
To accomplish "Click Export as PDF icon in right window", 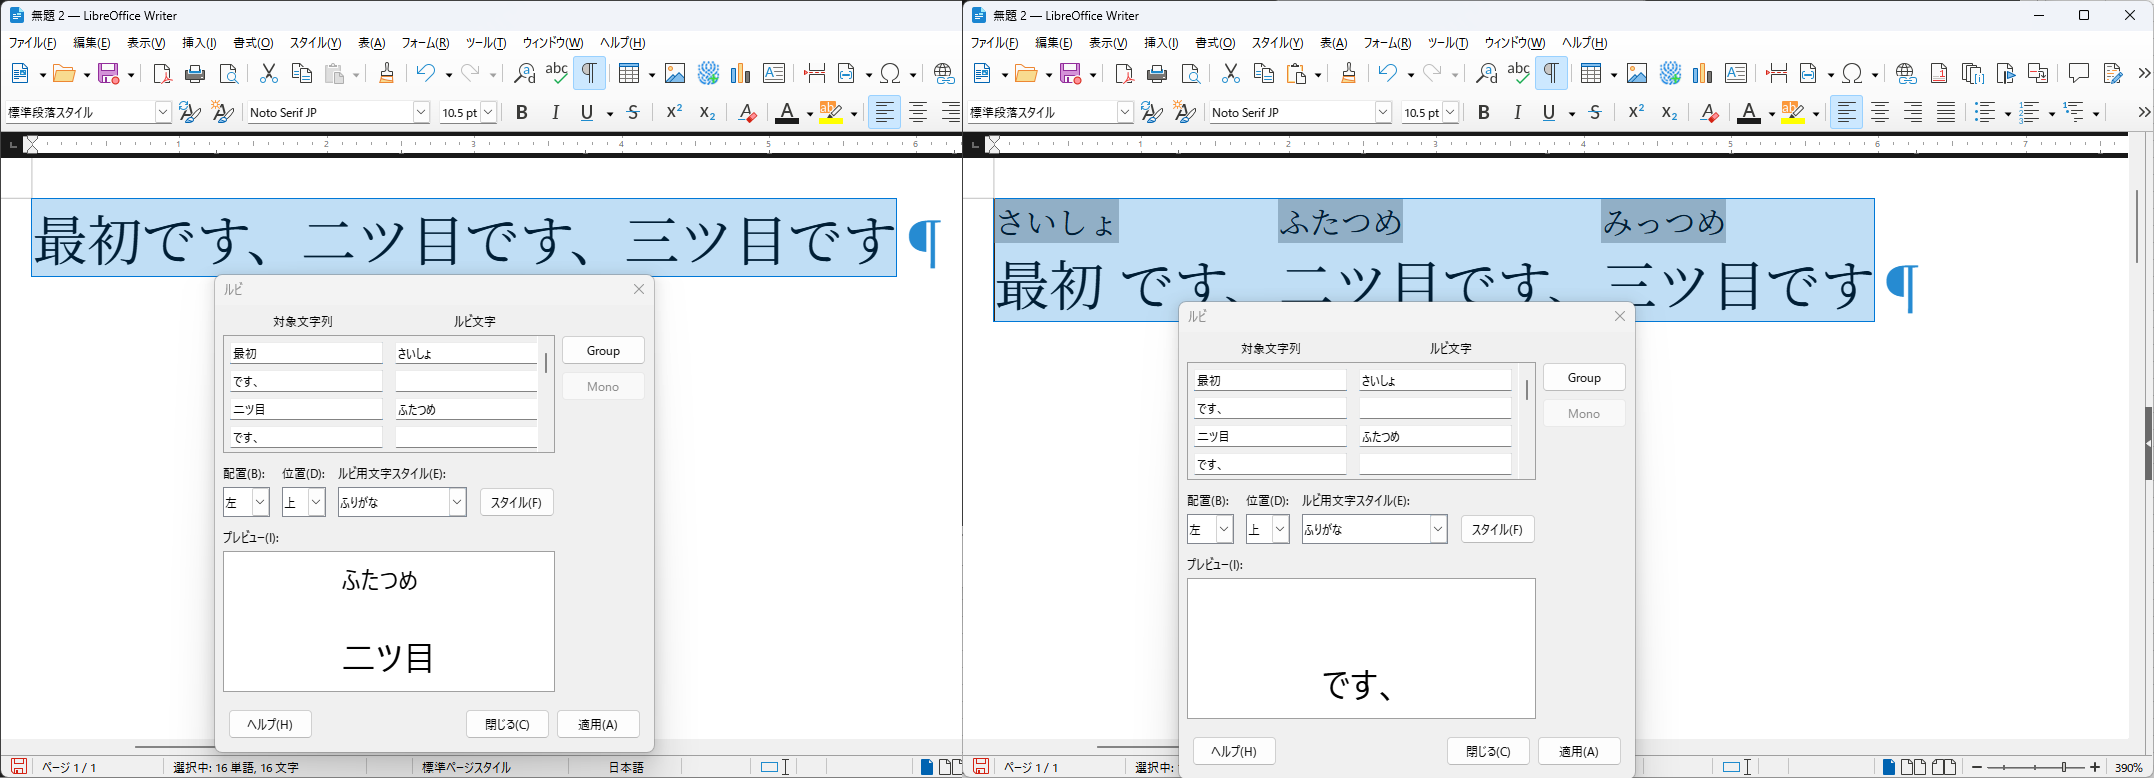I will [x=1124, y=74].
